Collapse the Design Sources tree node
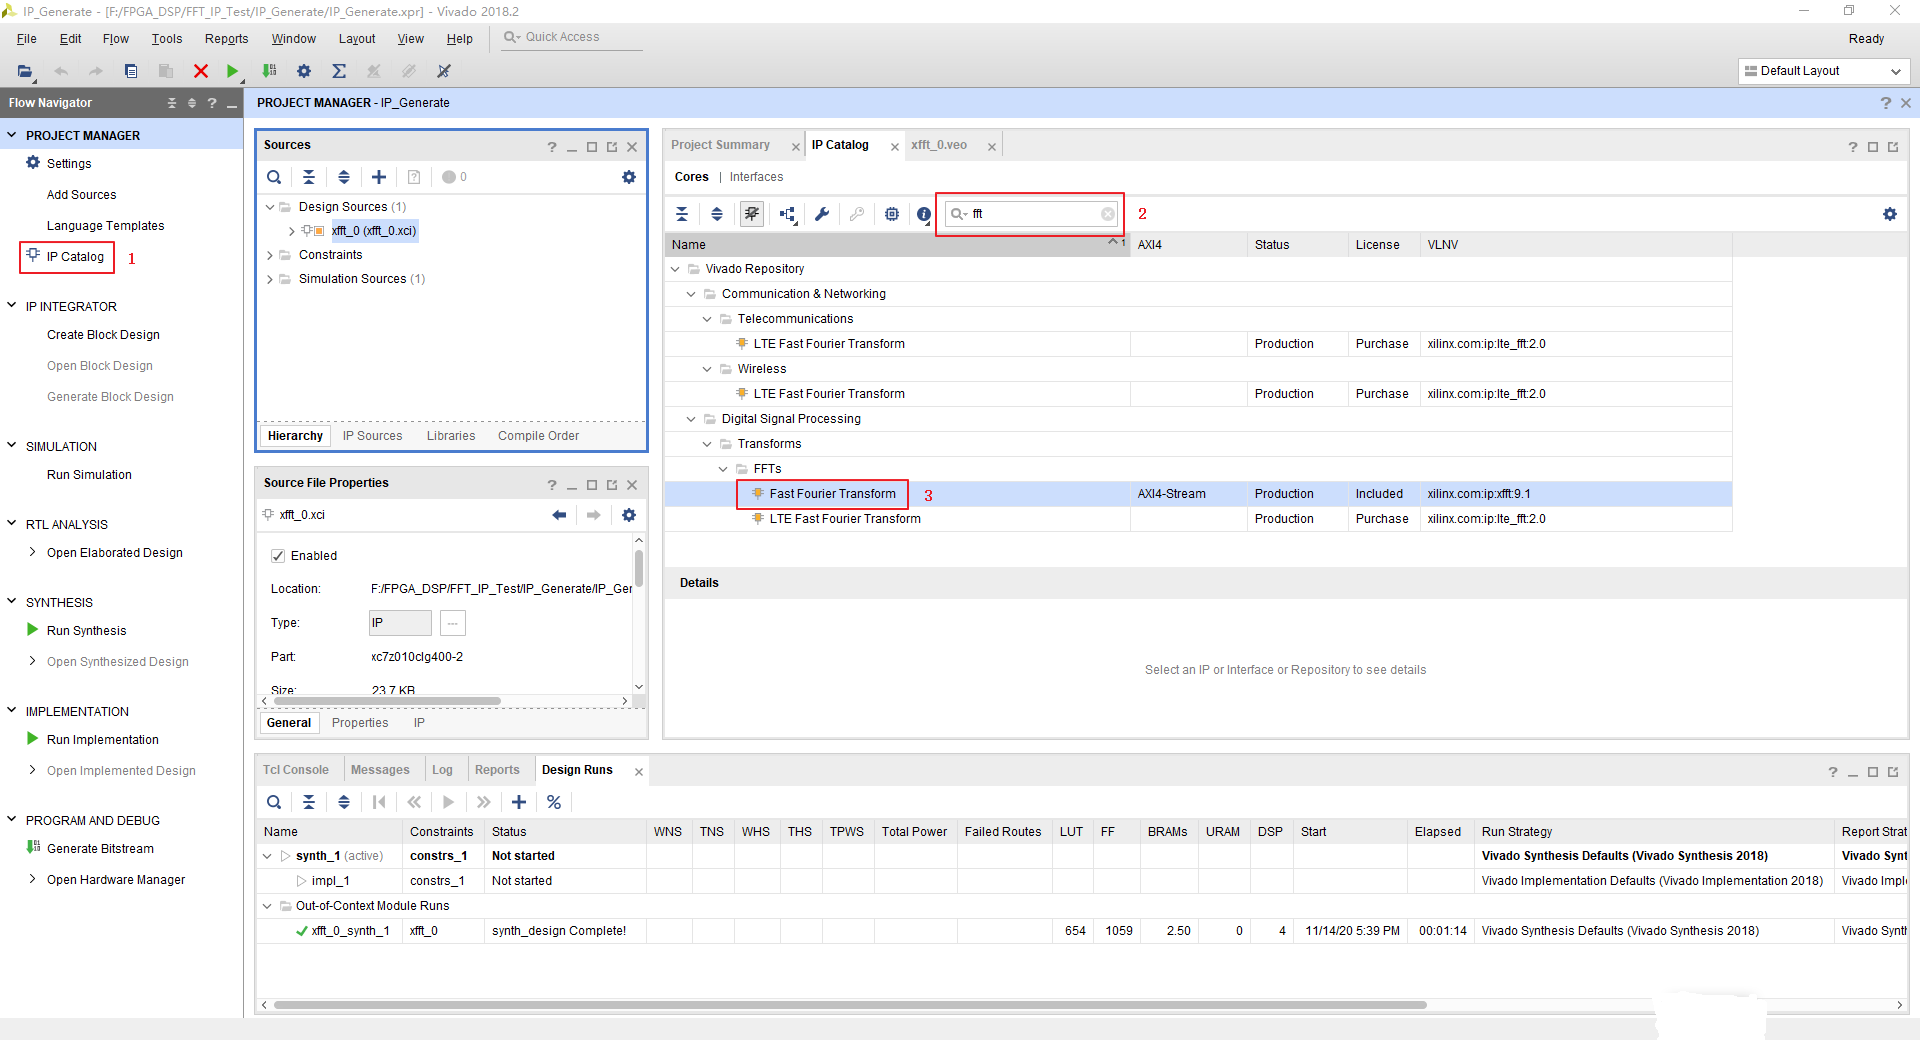Image resolution: width=1920 pixels, height=1040 pixels. click(x=270, y=207)
